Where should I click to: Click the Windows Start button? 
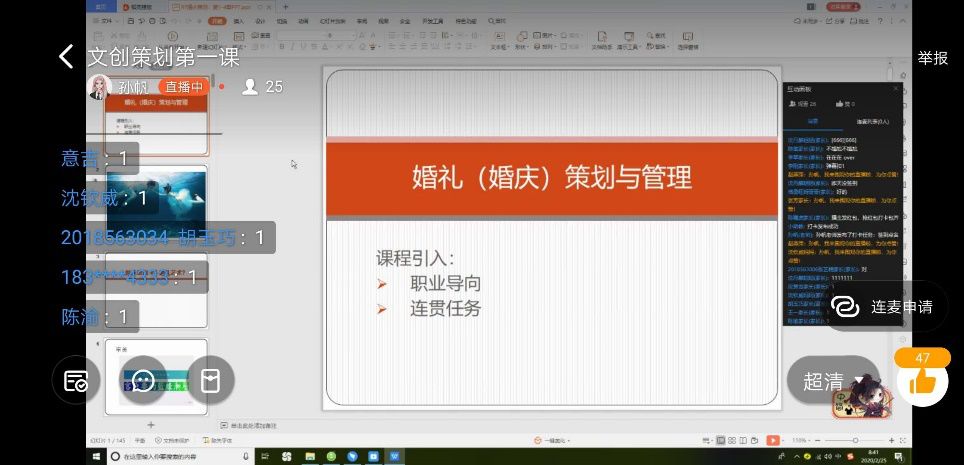(x=96, y=456)
